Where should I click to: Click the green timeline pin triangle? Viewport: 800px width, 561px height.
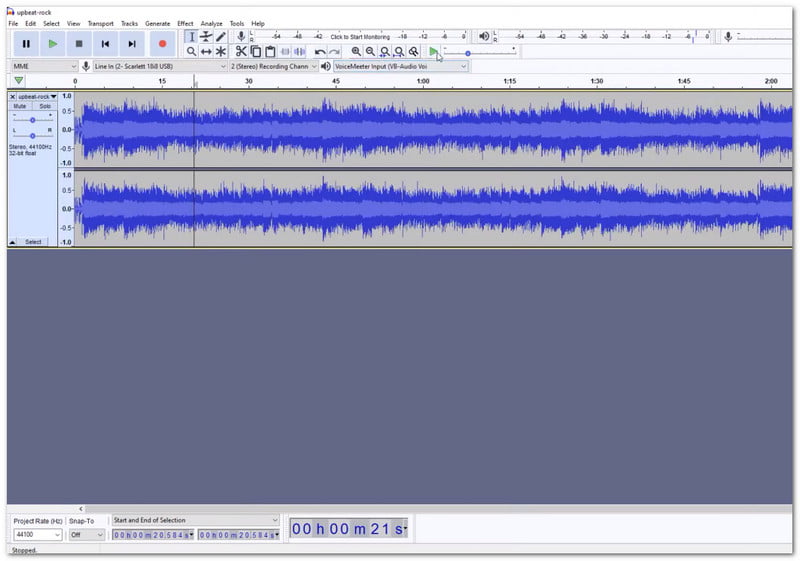(19, 81)
